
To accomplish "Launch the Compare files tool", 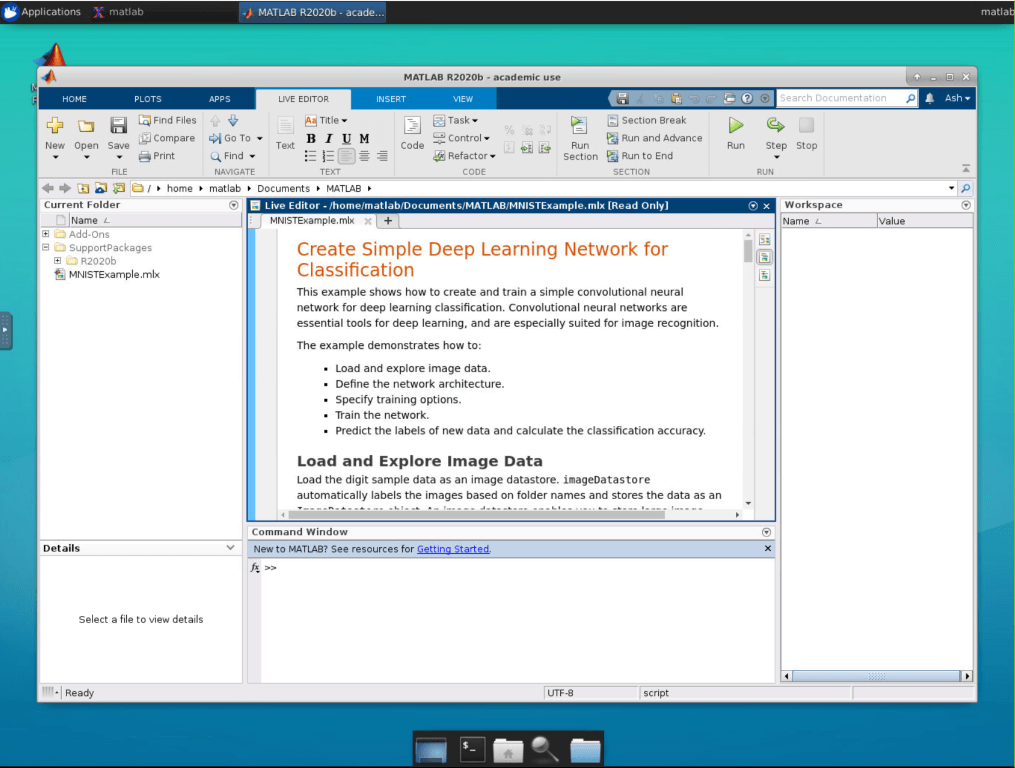I will click(x=167, y=138).
